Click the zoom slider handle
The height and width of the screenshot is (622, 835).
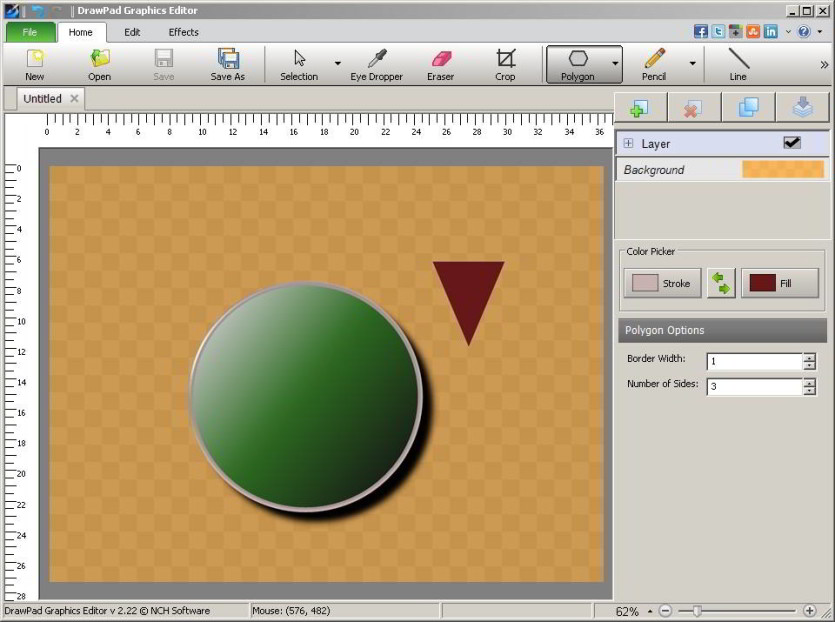pos(697,611)
